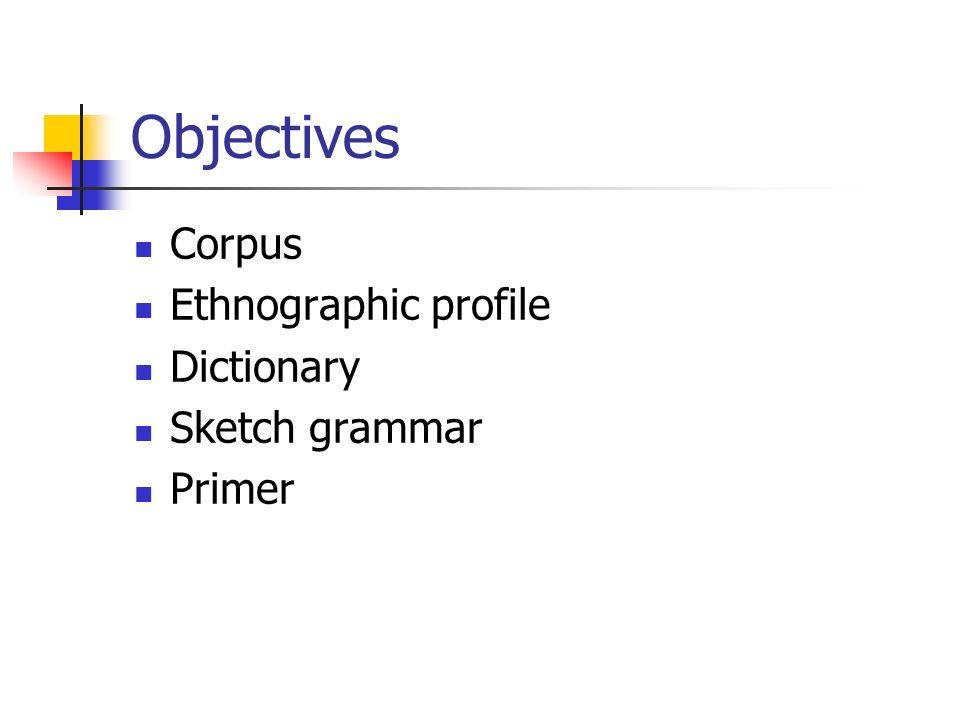Select the Primer bullet text

pos(232,489)
